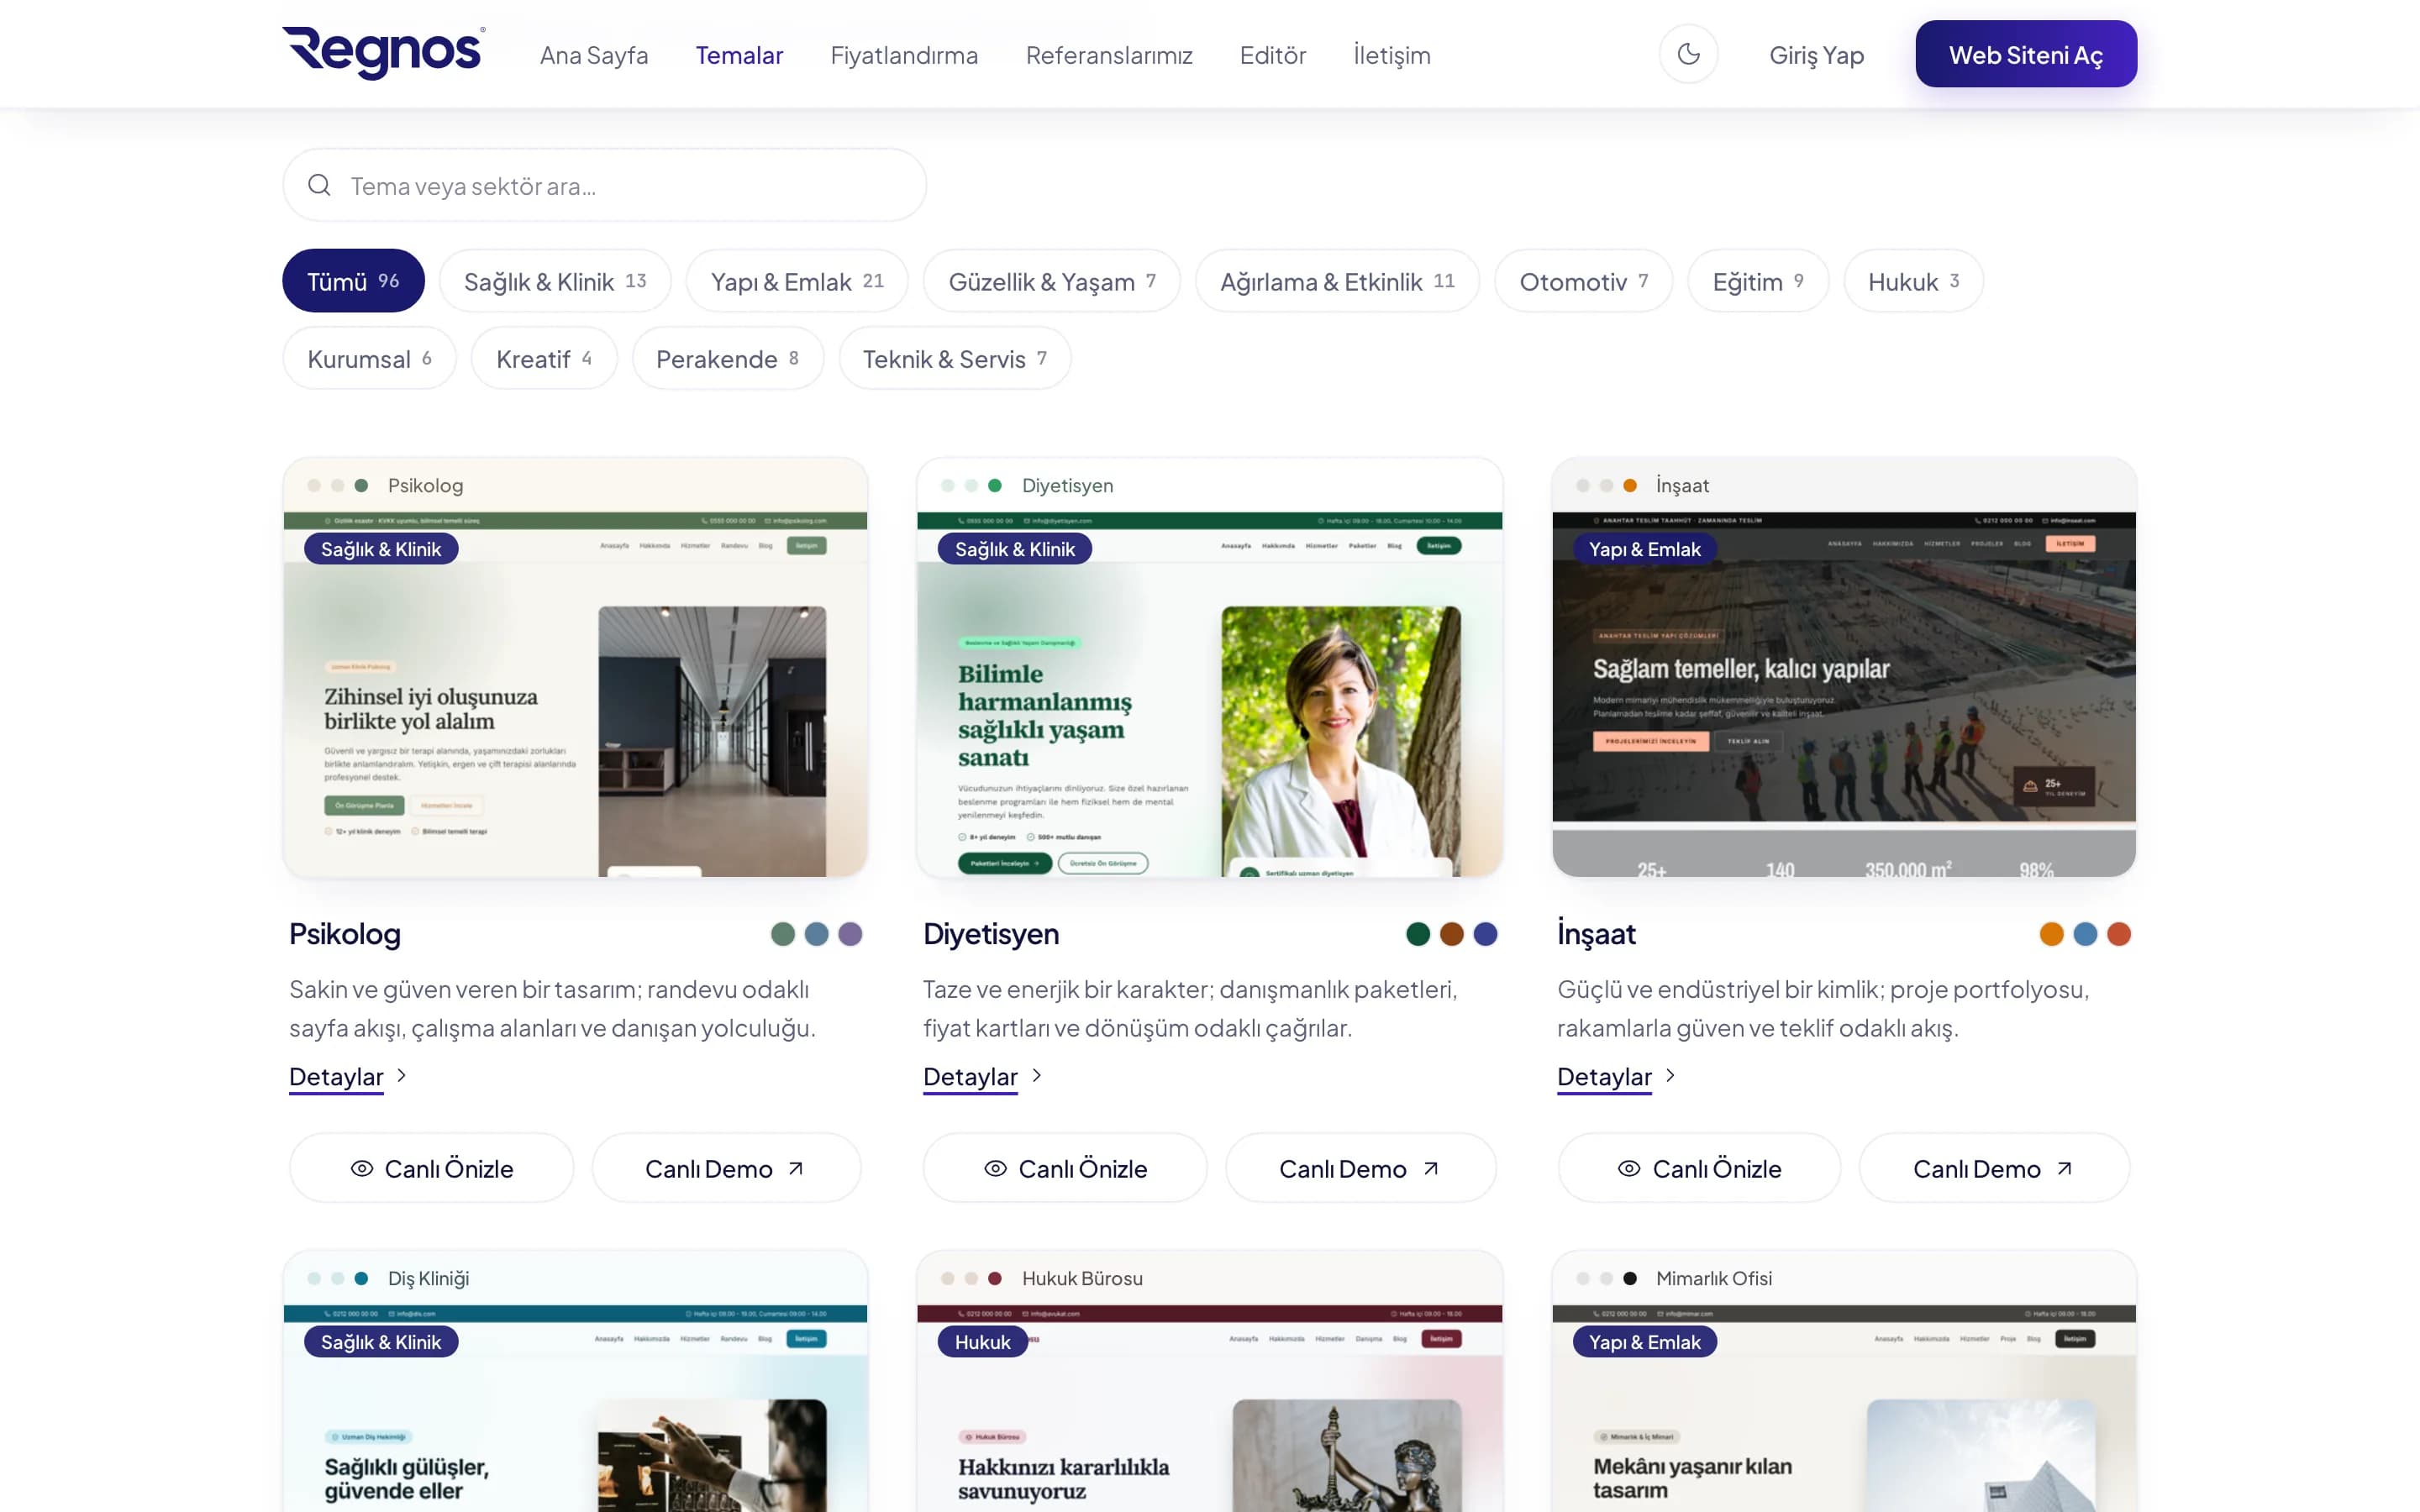Image resolution: width=2420 pixels, height=1512 pixels.
Task: Click the search magnifier icon
Action: pyautogui.click(x=319, y=185)
